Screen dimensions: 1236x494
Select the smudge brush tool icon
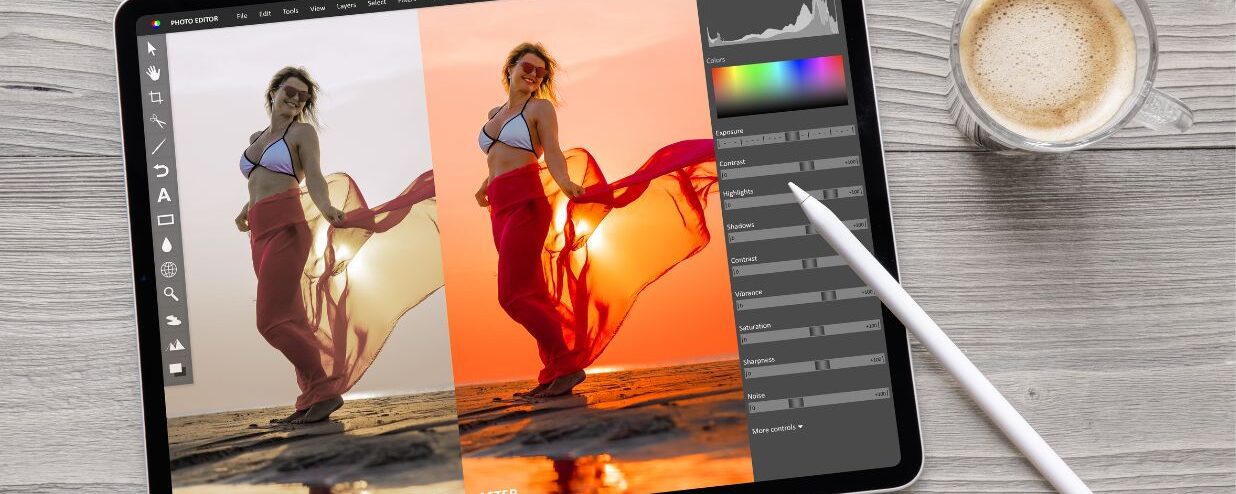[173, 320]
